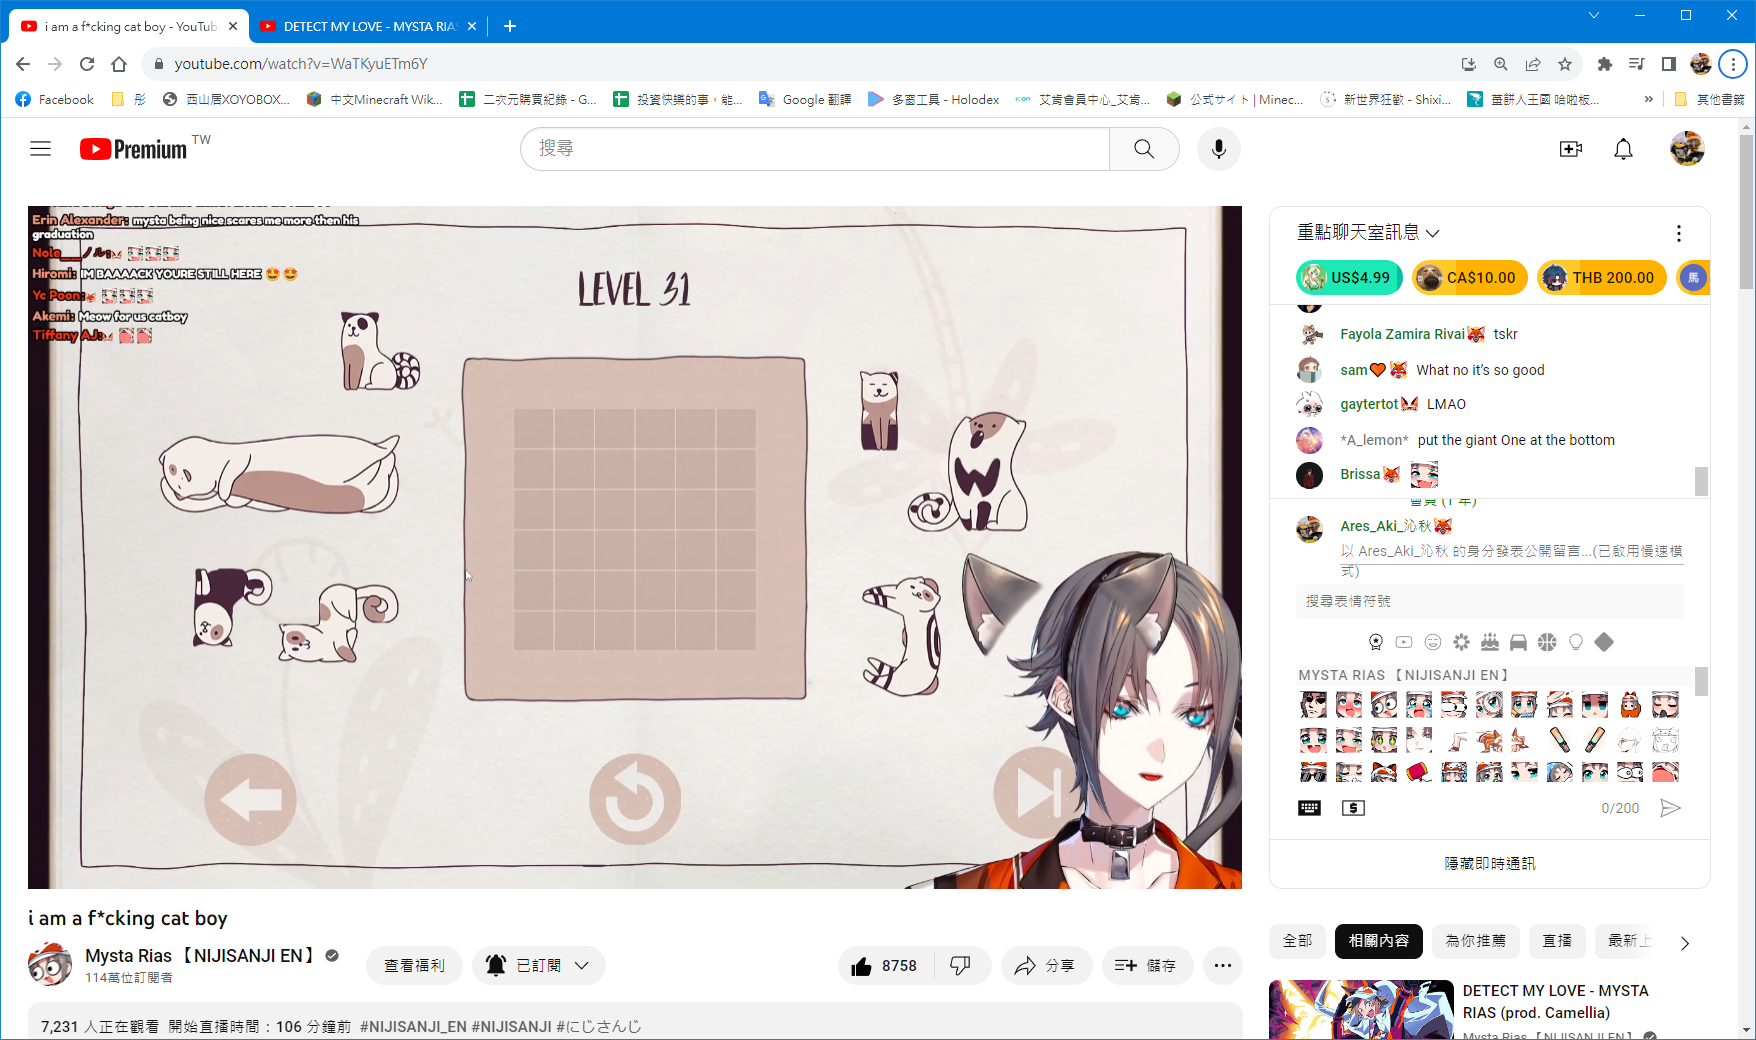Go to YouTube Premium home logo
Screen dimensions: 1756x1040
(x=134, y=149)
